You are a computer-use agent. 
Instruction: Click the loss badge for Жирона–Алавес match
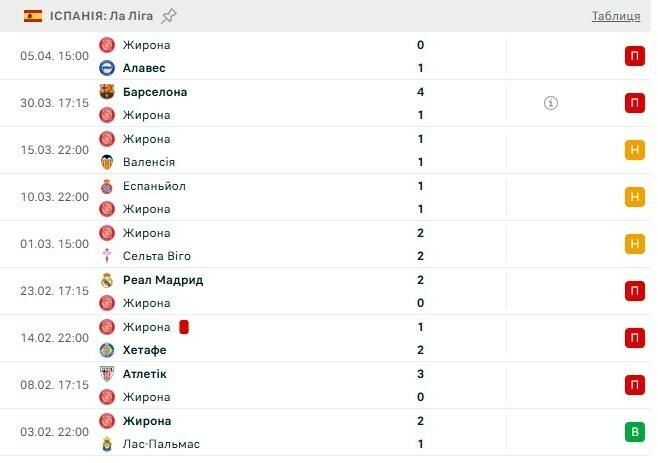(633, 56)
